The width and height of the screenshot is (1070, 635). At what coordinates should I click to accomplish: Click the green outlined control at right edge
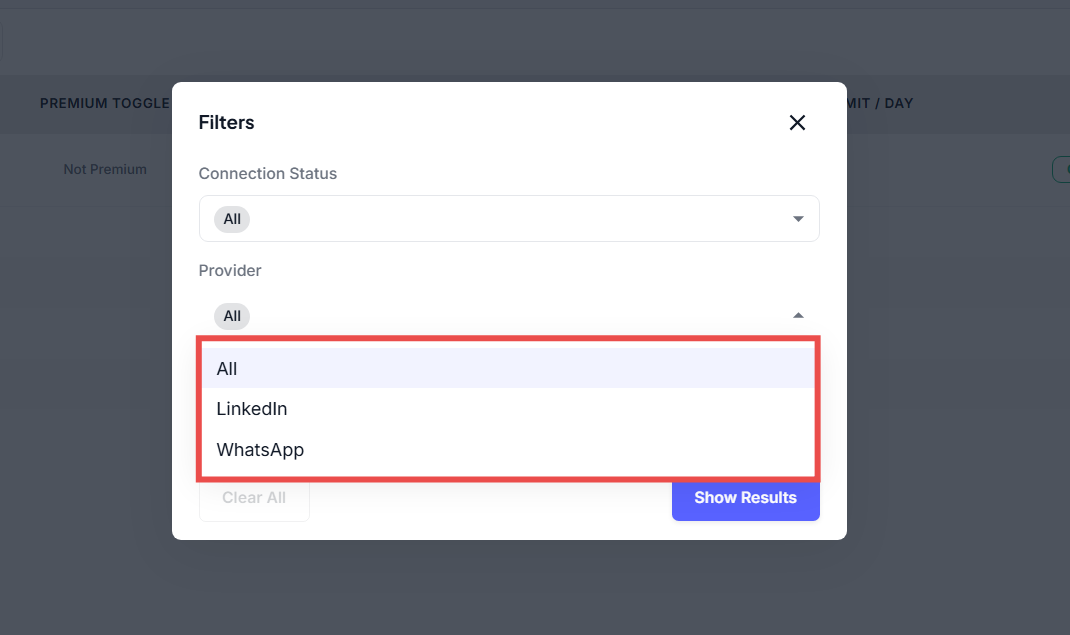(x=1061, y=170)
